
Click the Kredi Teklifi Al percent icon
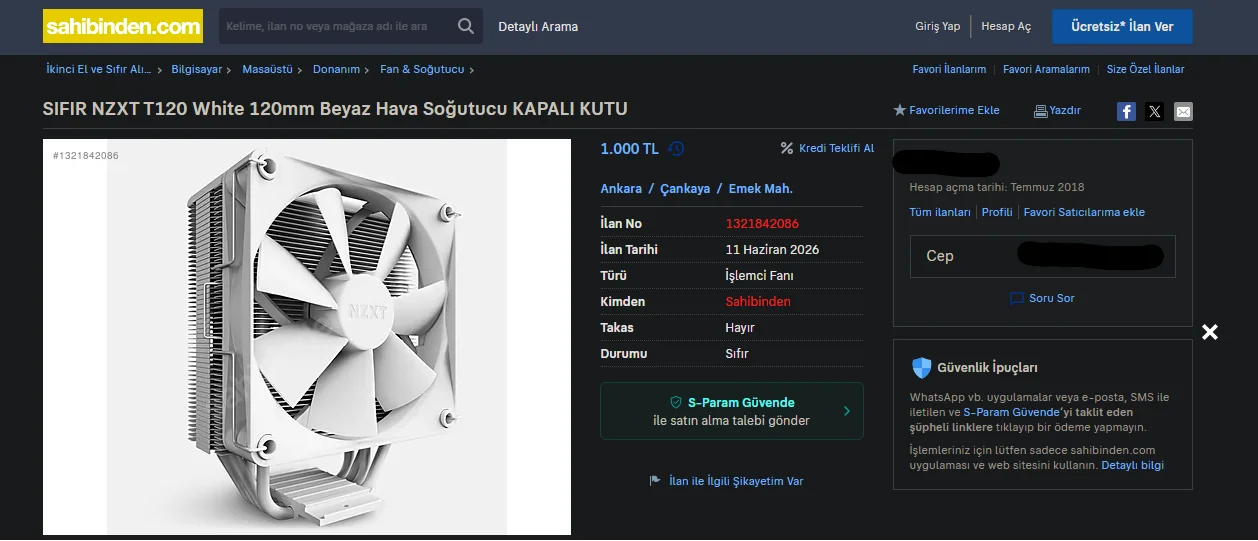786,148
